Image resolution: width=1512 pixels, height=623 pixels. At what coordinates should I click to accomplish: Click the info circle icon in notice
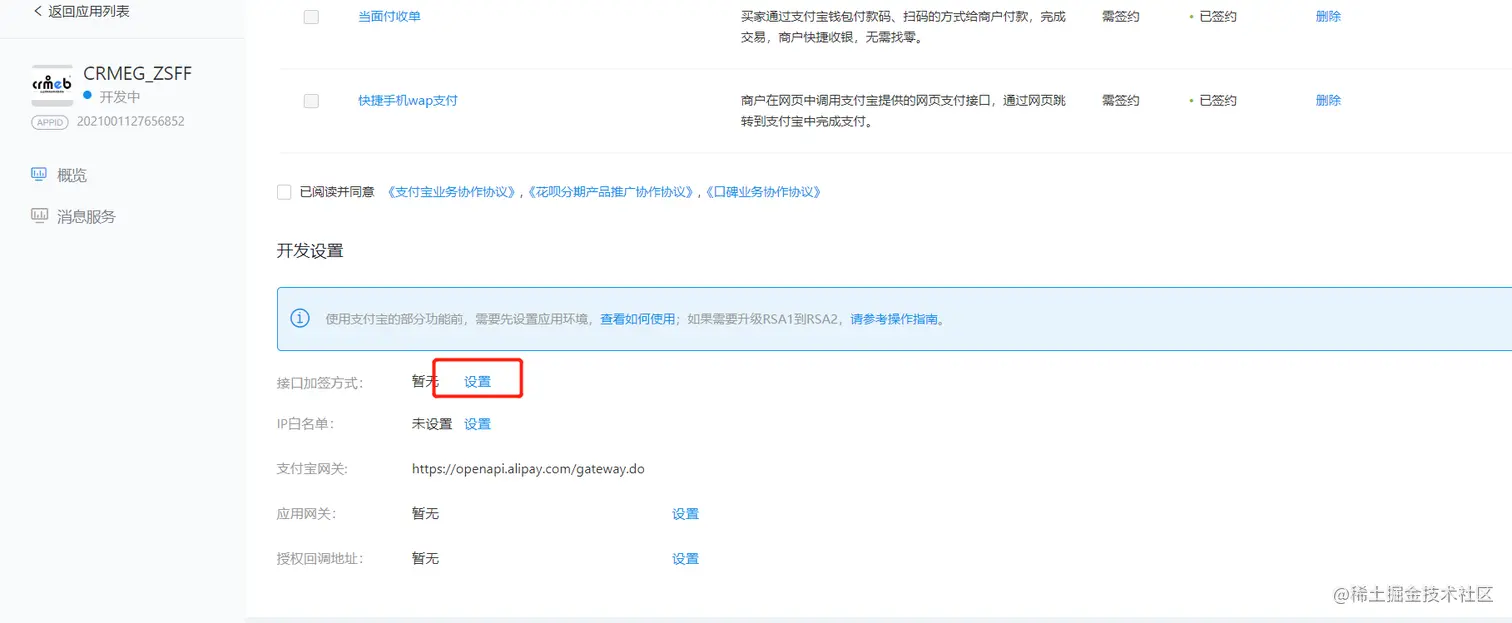300,319
